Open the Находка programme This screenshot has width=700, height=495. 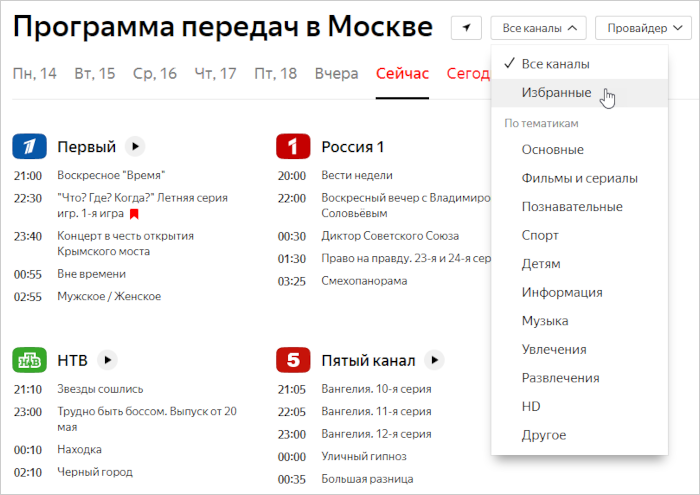point(79,449)
